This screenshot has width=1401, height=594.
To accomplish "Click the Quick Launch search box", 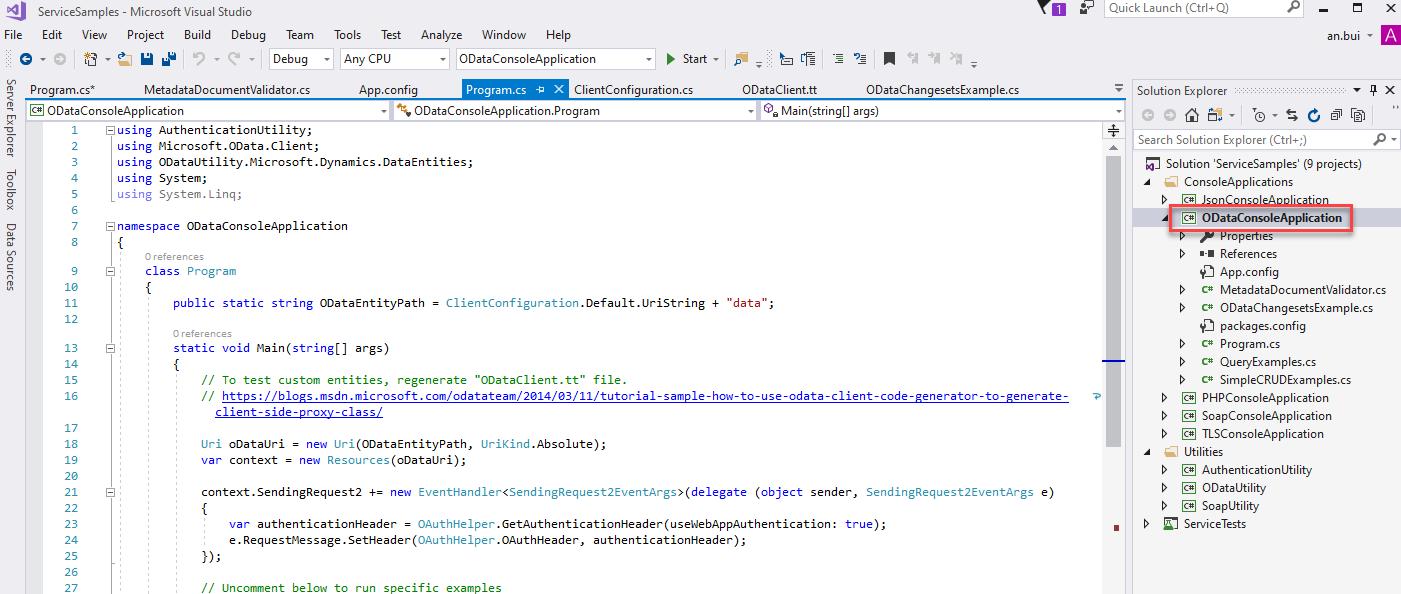I will pos(1204,8).
